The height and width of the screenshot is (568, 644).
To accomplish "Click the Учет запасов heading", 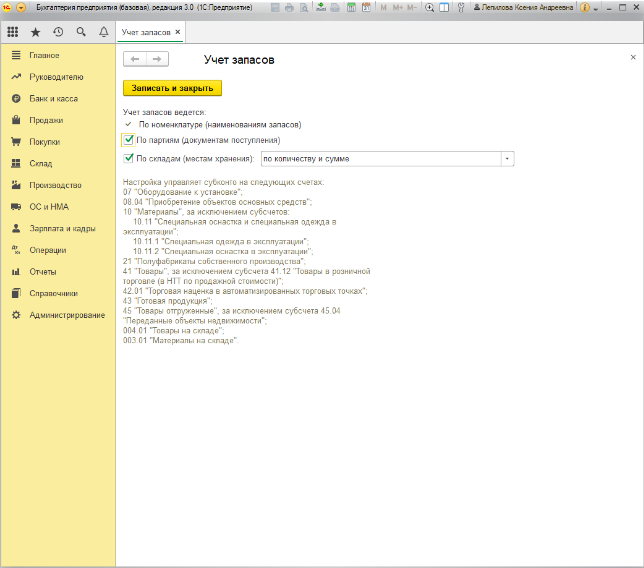I will point(239,60).
